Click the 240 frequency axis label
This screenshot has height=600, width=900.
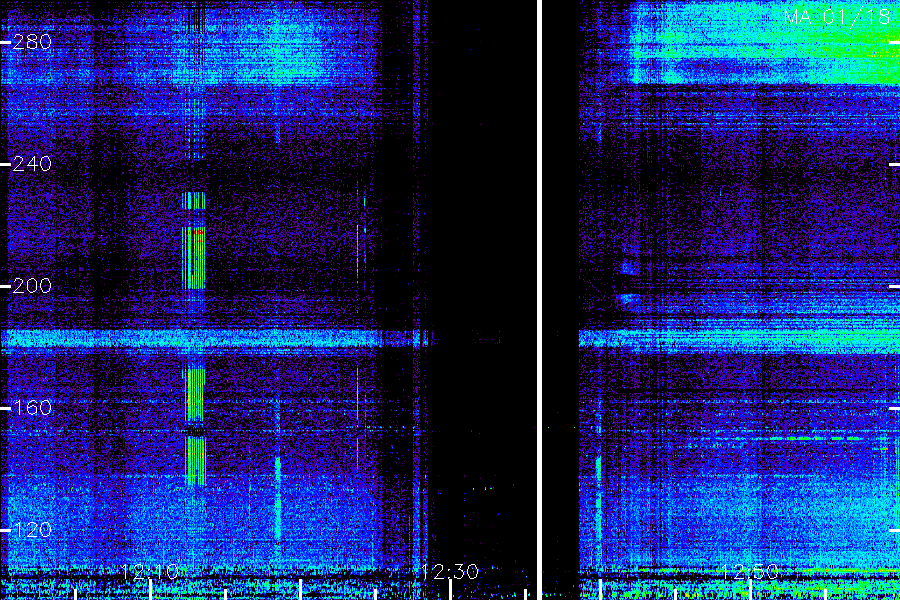(32, 164)
